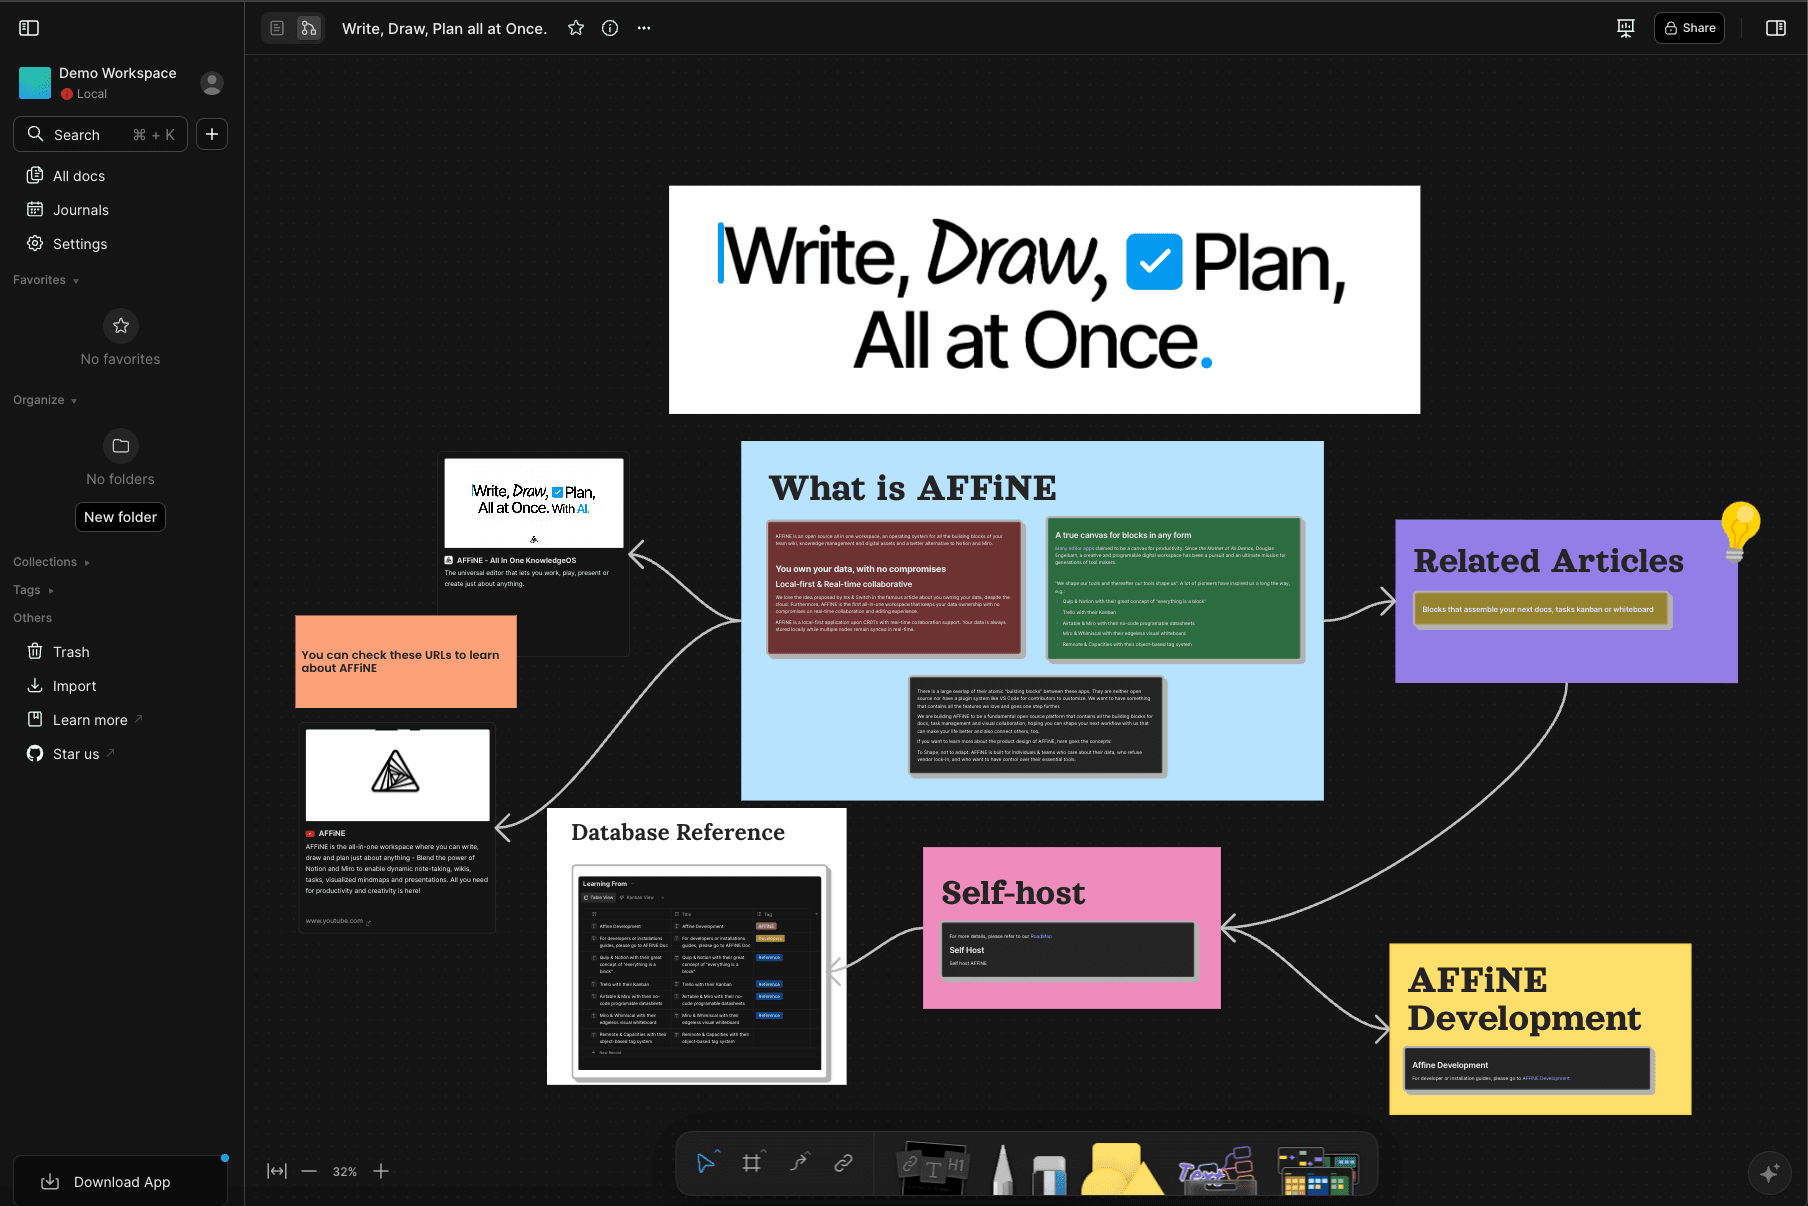Click the AFFiNE Knowledge OS bookmark card
This screenshot has width=1808, height=1206.
[x=534, y=555]
